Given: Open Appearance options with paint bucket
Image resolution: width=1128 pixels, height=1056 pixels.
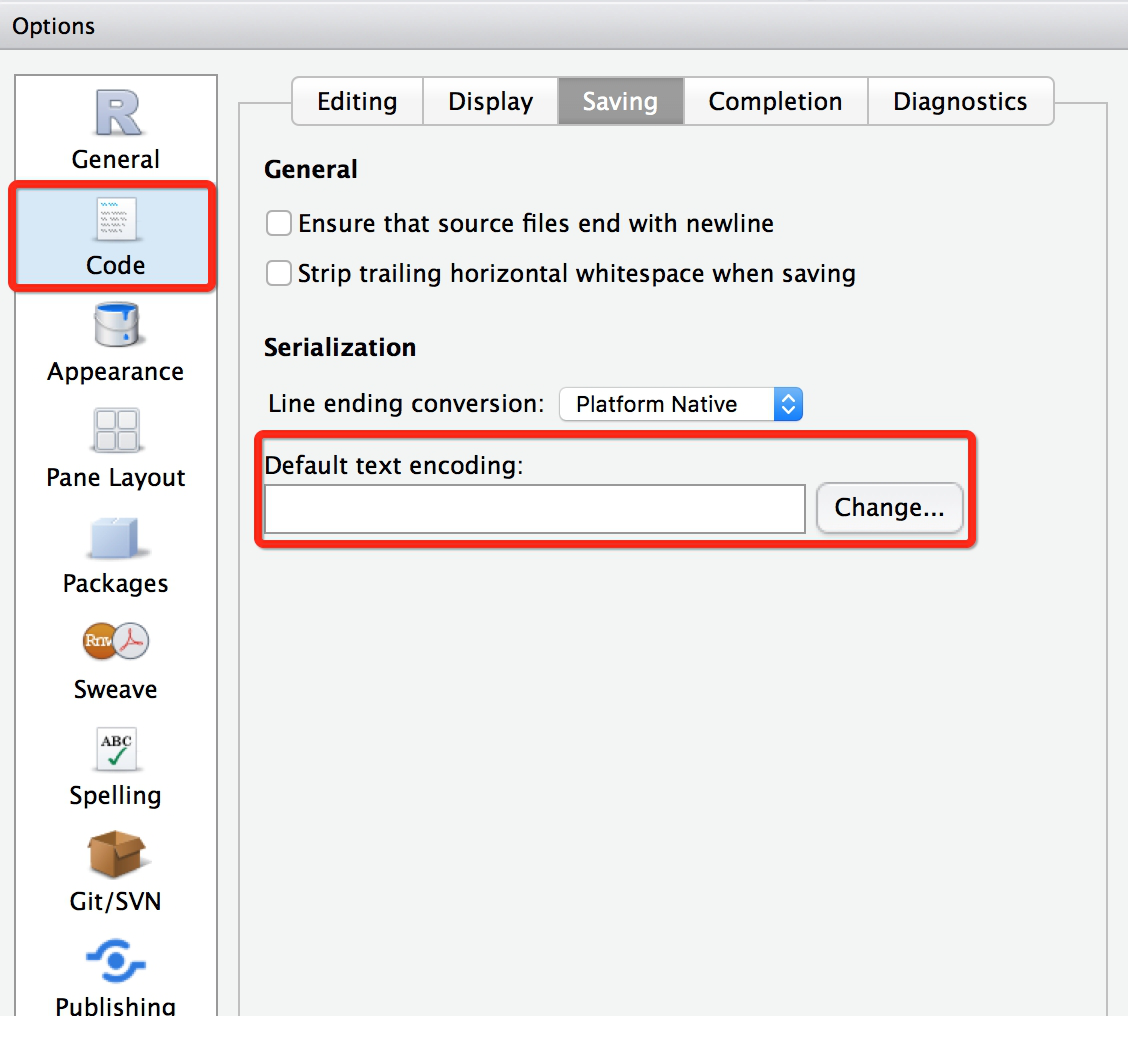Looking at the screenshot, I should tap(116, 343).
